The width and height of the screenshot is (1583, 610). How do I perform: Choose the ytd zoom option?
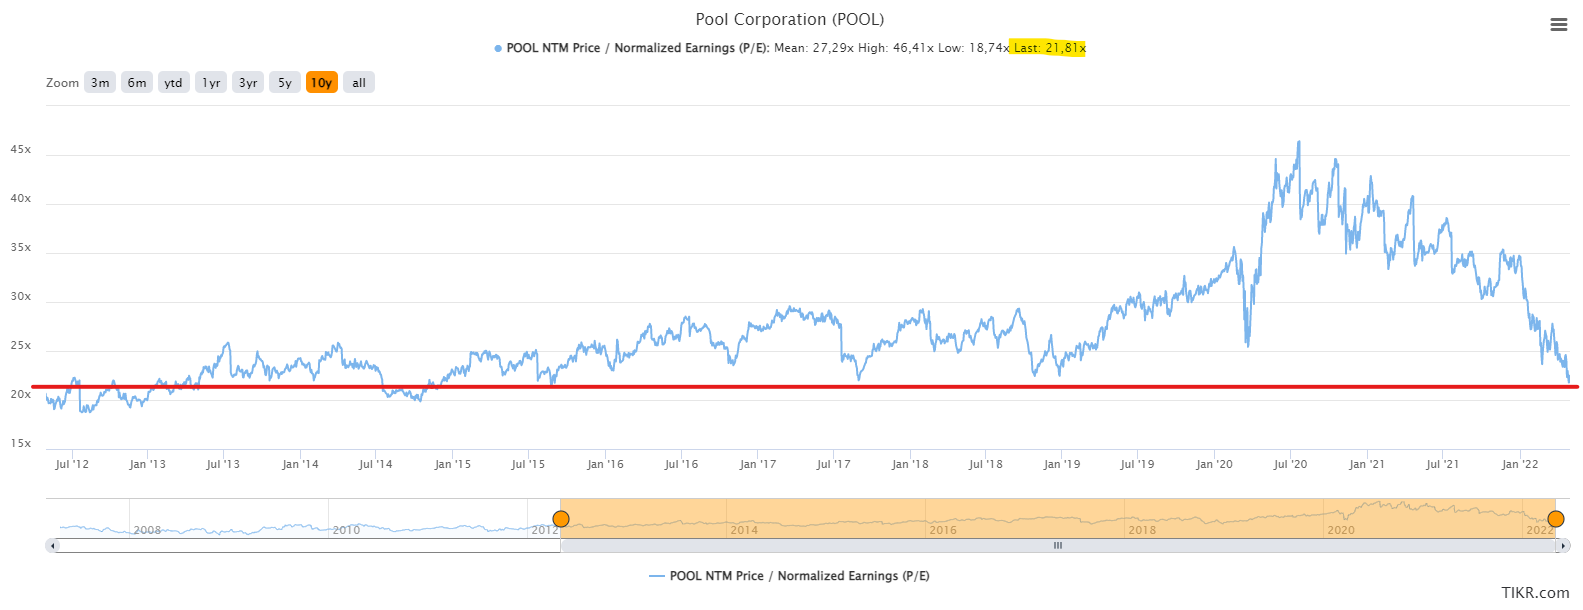[x=173, y=83]
